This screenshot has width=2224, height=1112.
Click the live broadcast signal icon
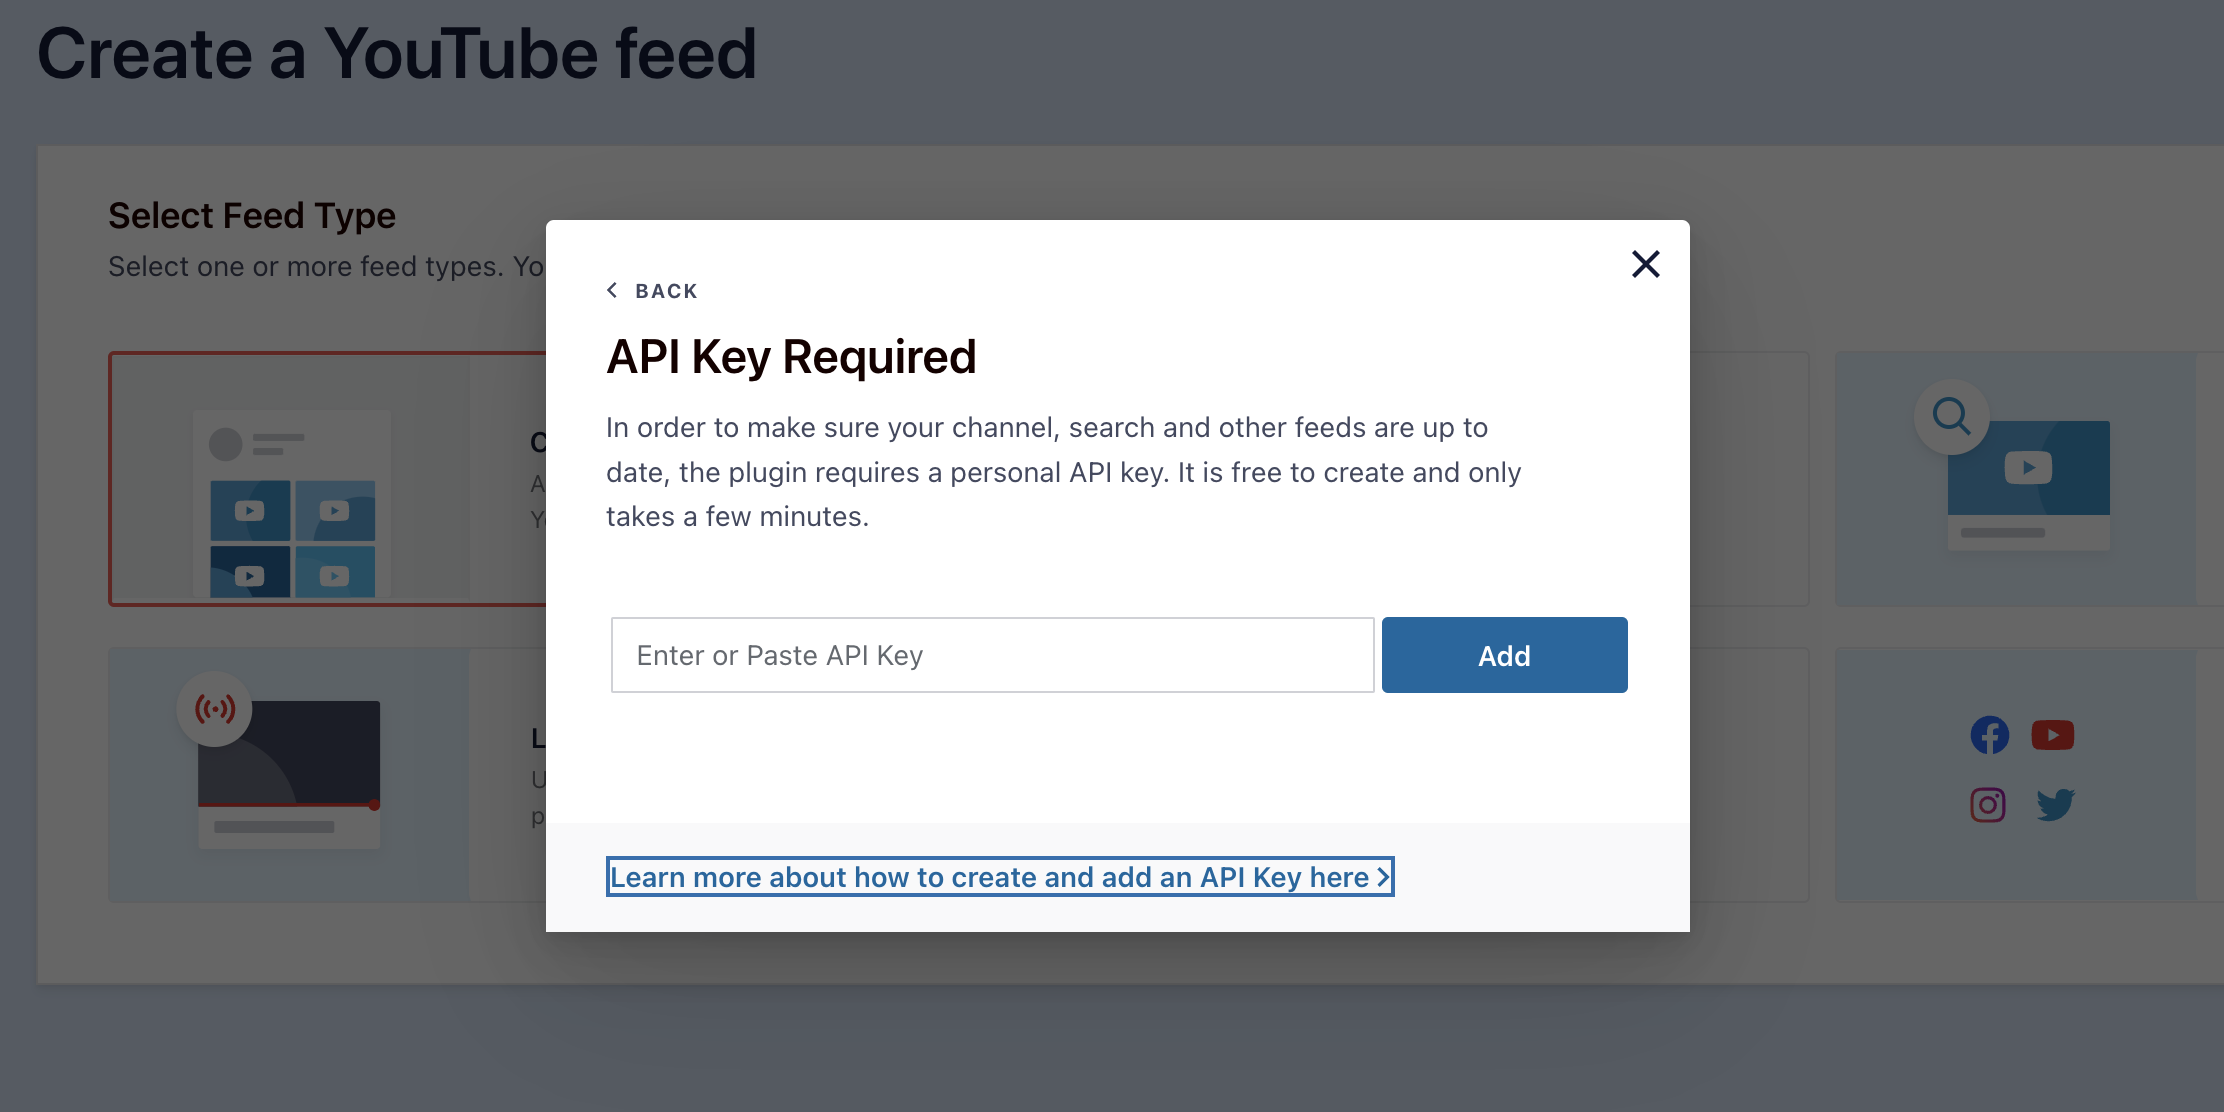point(214,709)
